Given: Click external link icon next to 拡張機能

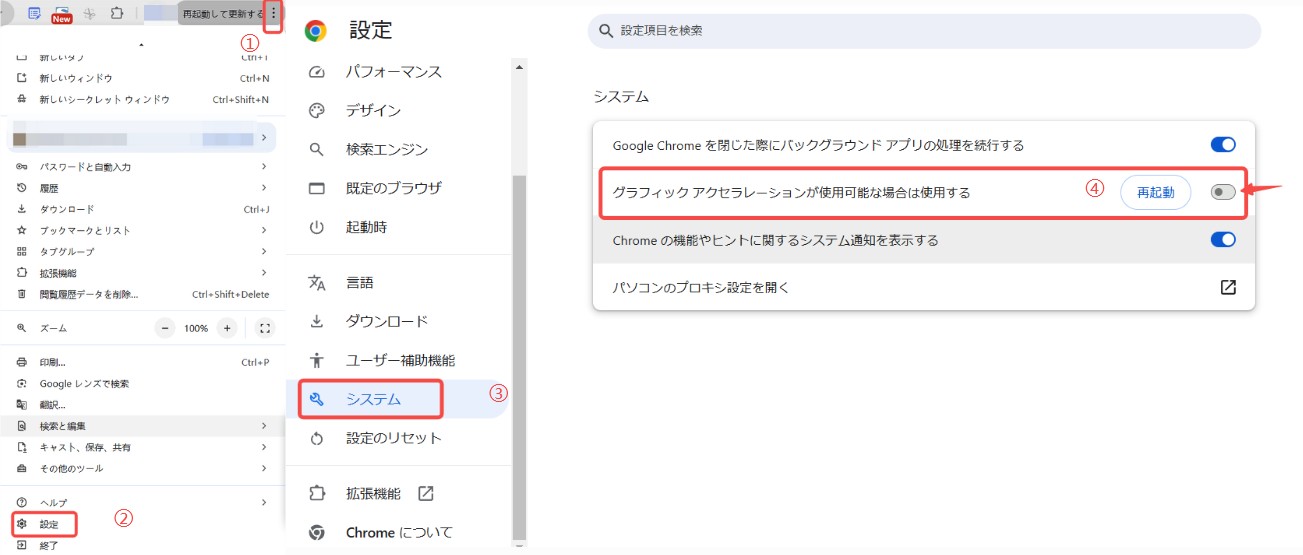Looking at the screenshot, I should point(426,493).
